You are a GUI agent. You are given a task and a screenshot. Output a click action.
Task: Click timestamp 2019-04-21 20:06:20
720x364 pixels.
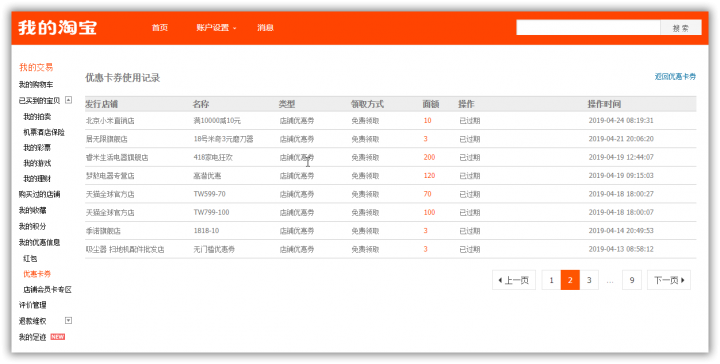(621, 139)
